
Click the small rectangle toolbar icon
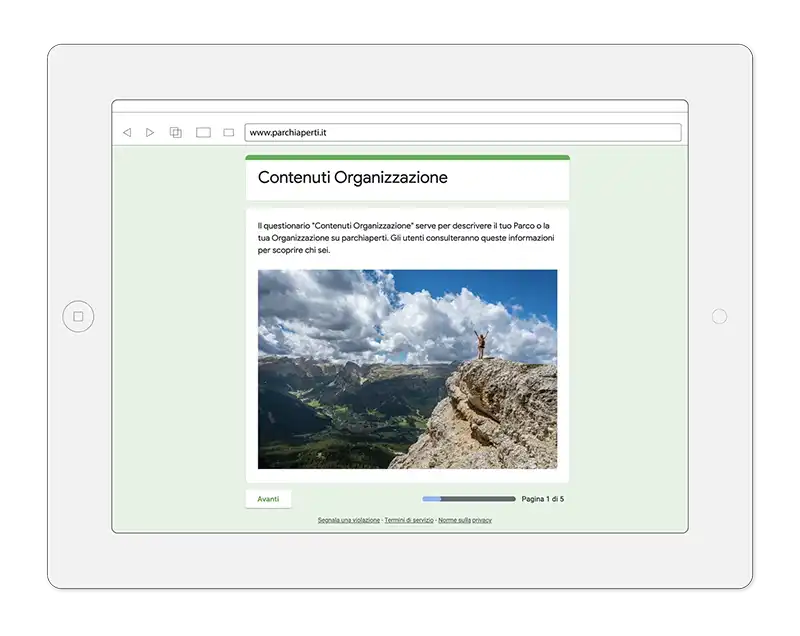[x=228, y=132]
